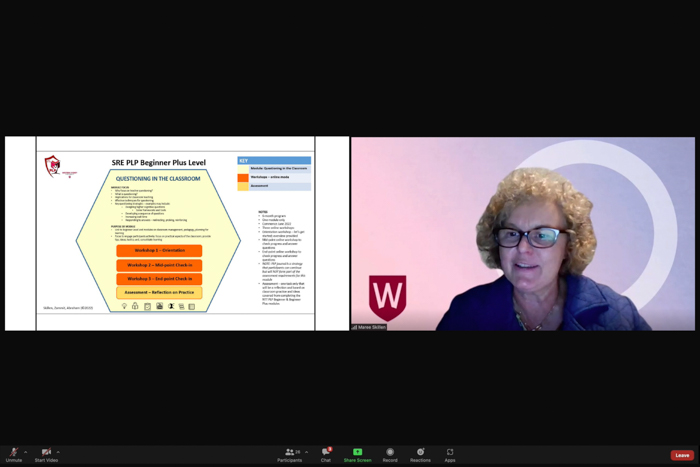This screenshot has height=467, width=700.
Task: Click the shared screen slide view
Action: click(177, 234)
